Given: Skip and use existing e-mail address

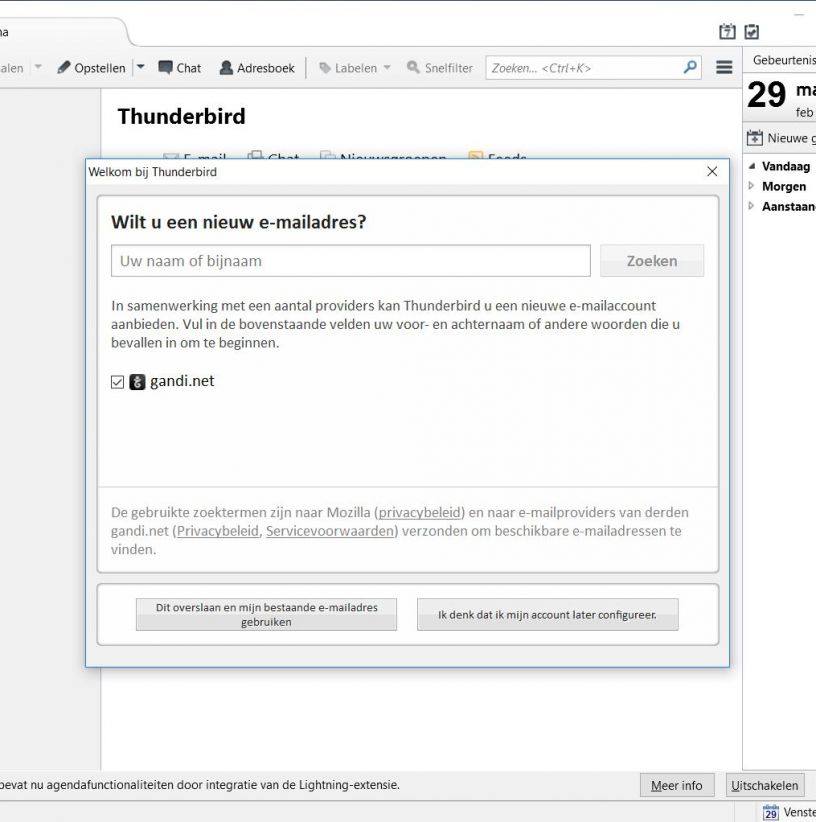Looking at the screenshot, I should point(266,614).
